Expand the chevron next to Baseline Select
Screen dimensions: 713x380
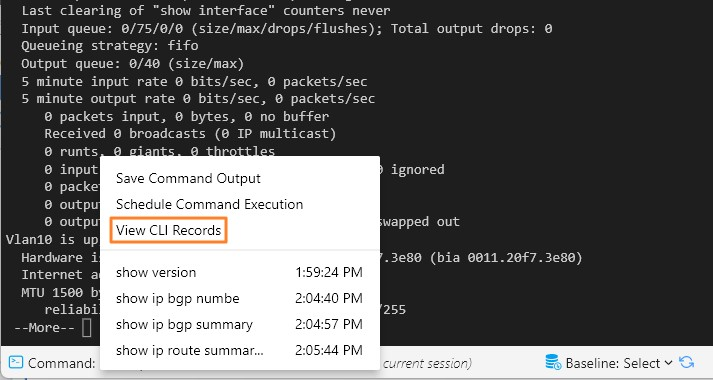point(668,363)
